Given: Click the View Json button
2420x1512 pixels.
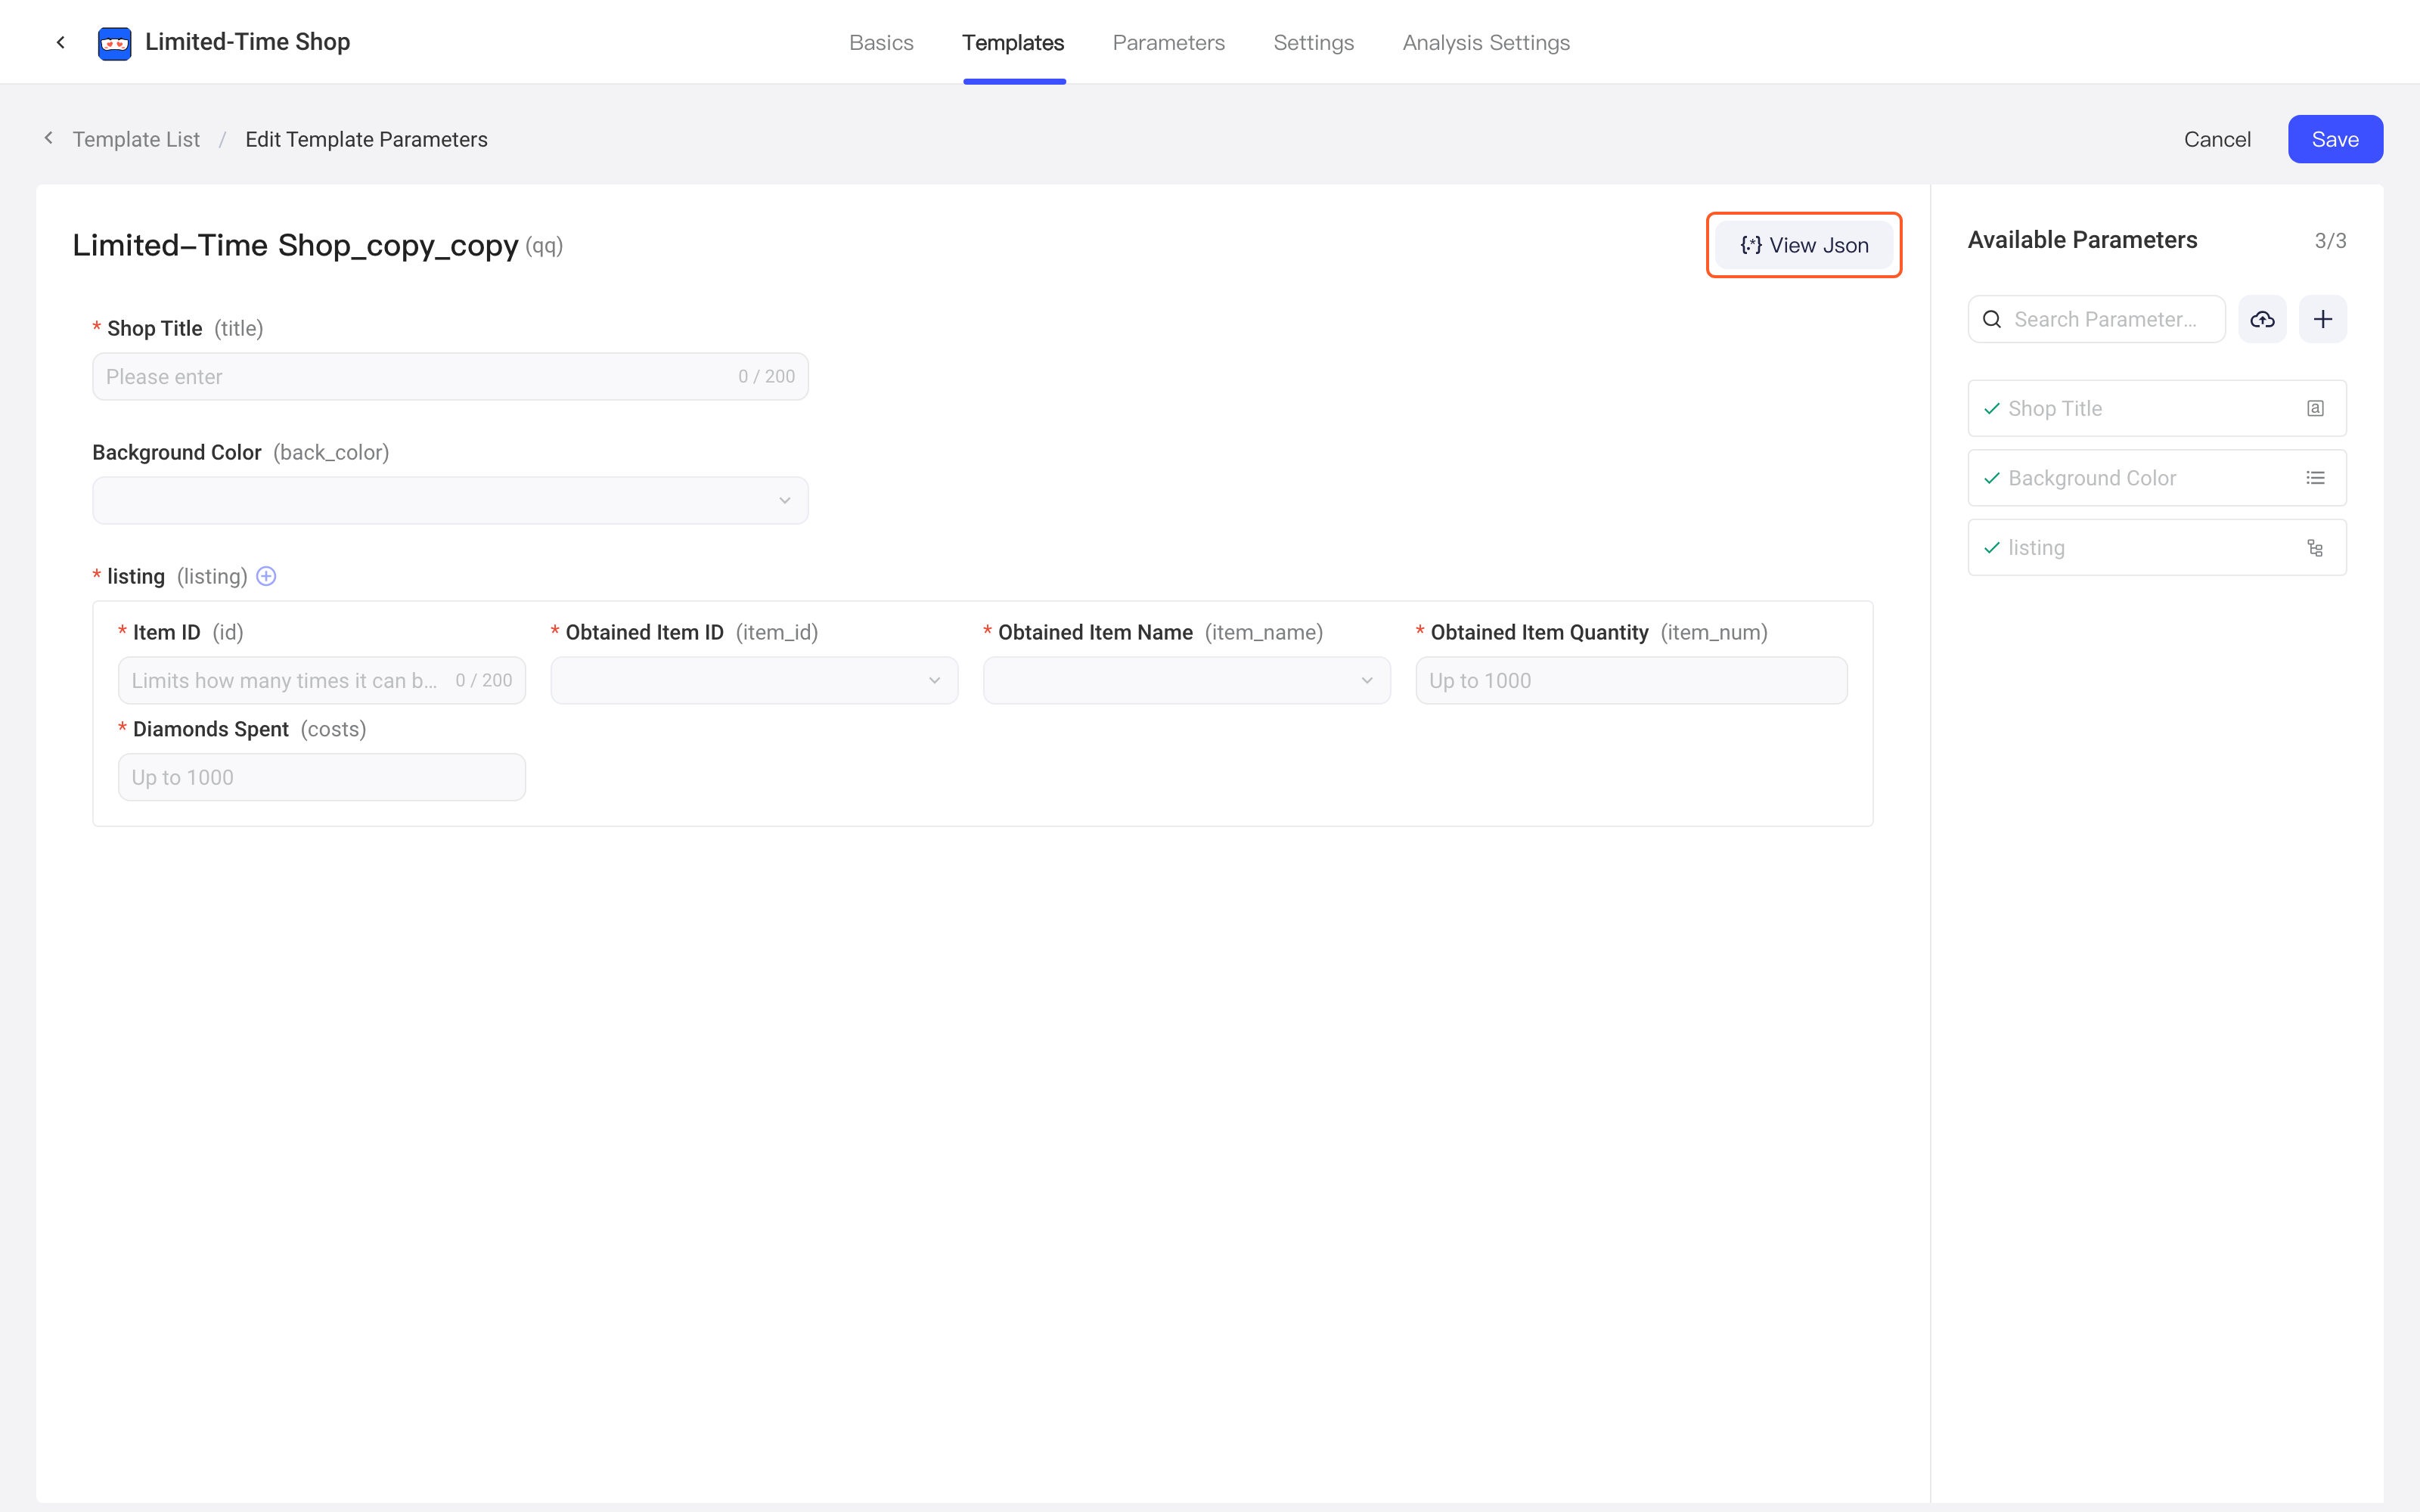Looking at the screenshot, I should (1804, 245).
